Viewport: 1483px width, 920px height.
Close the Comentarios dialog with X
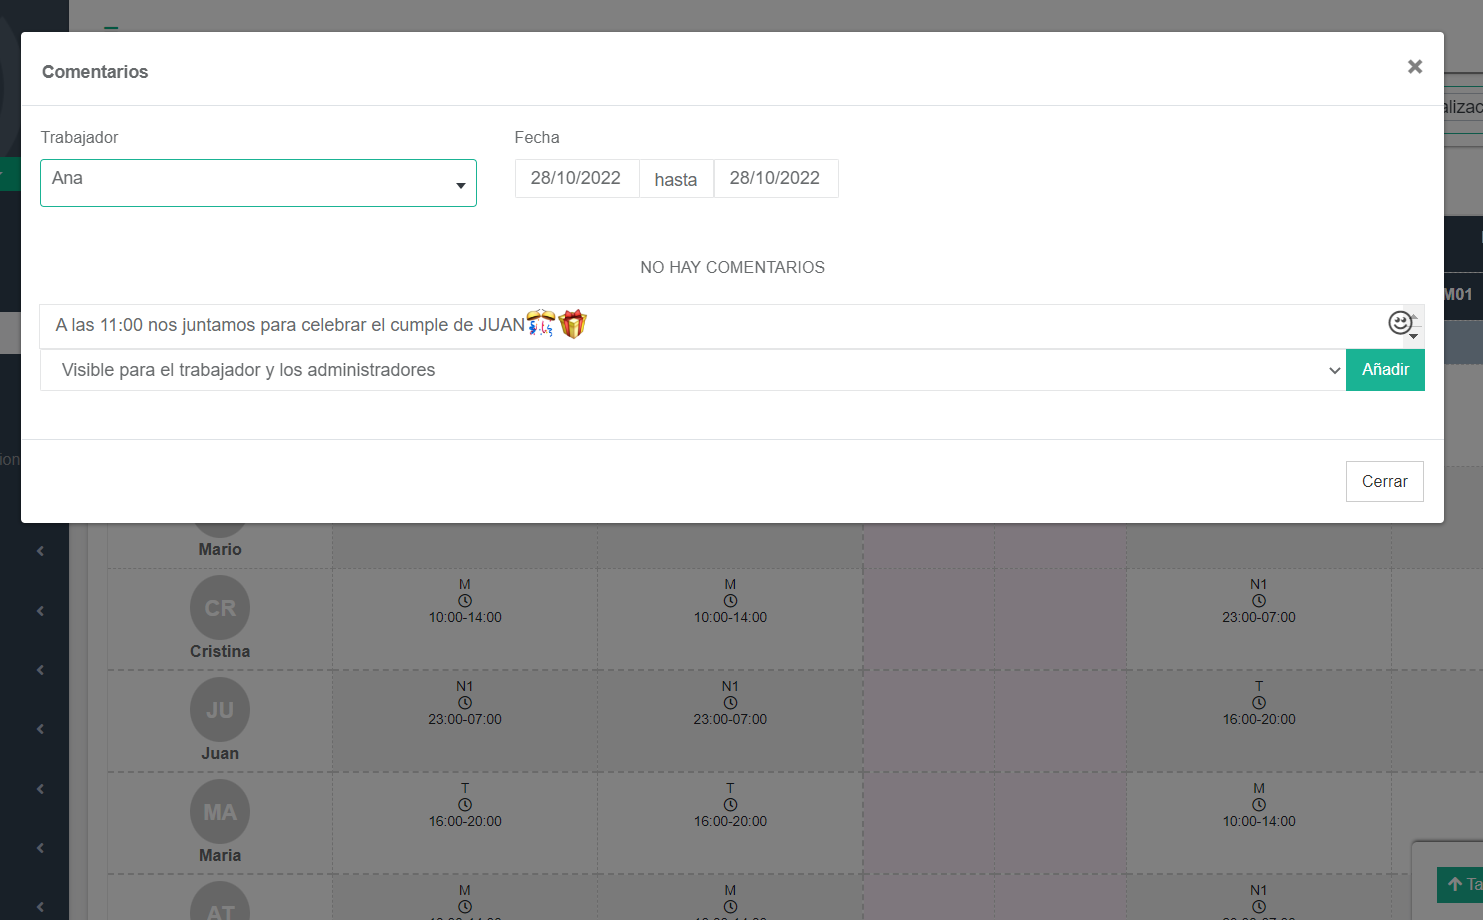point(1414,67)
